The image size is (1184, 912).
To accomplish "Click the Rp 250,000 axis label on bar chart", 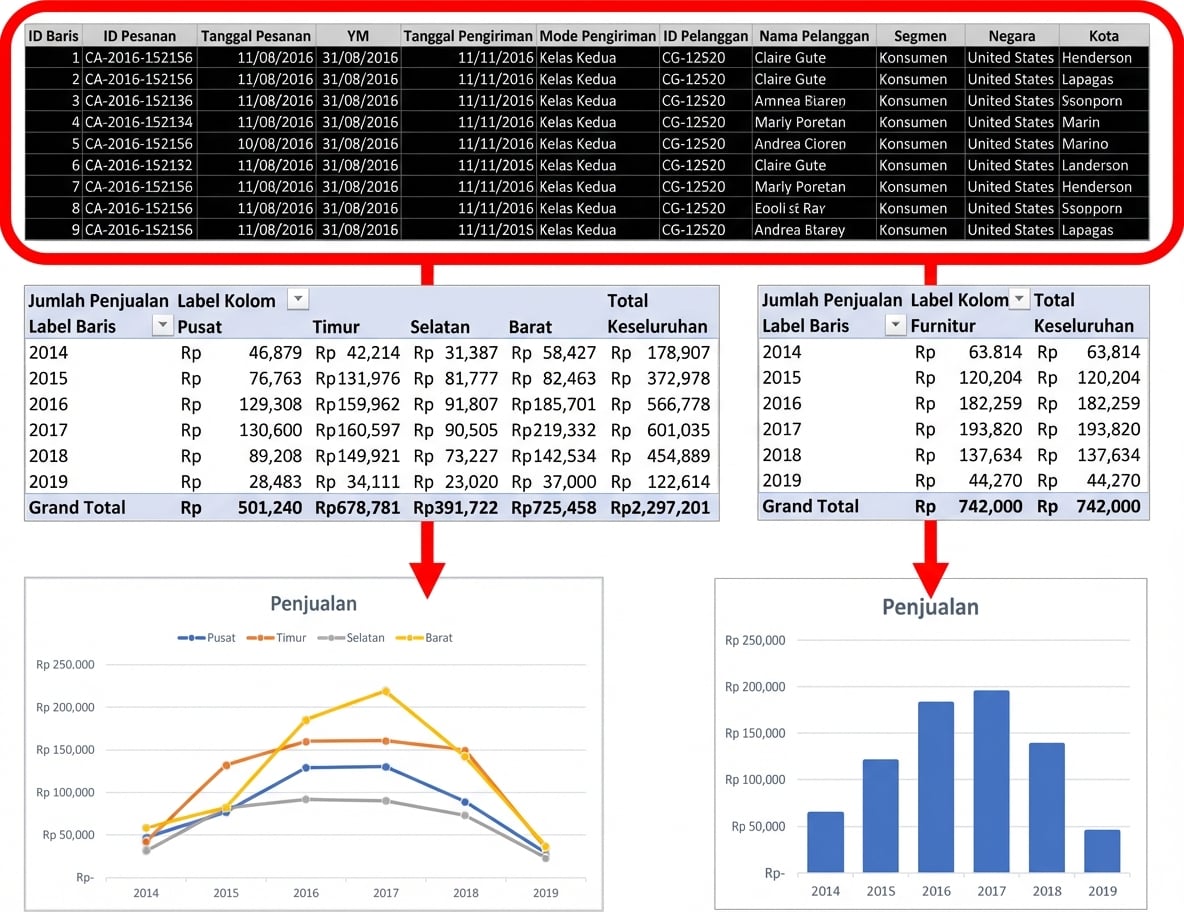I will tap(754, 641).
